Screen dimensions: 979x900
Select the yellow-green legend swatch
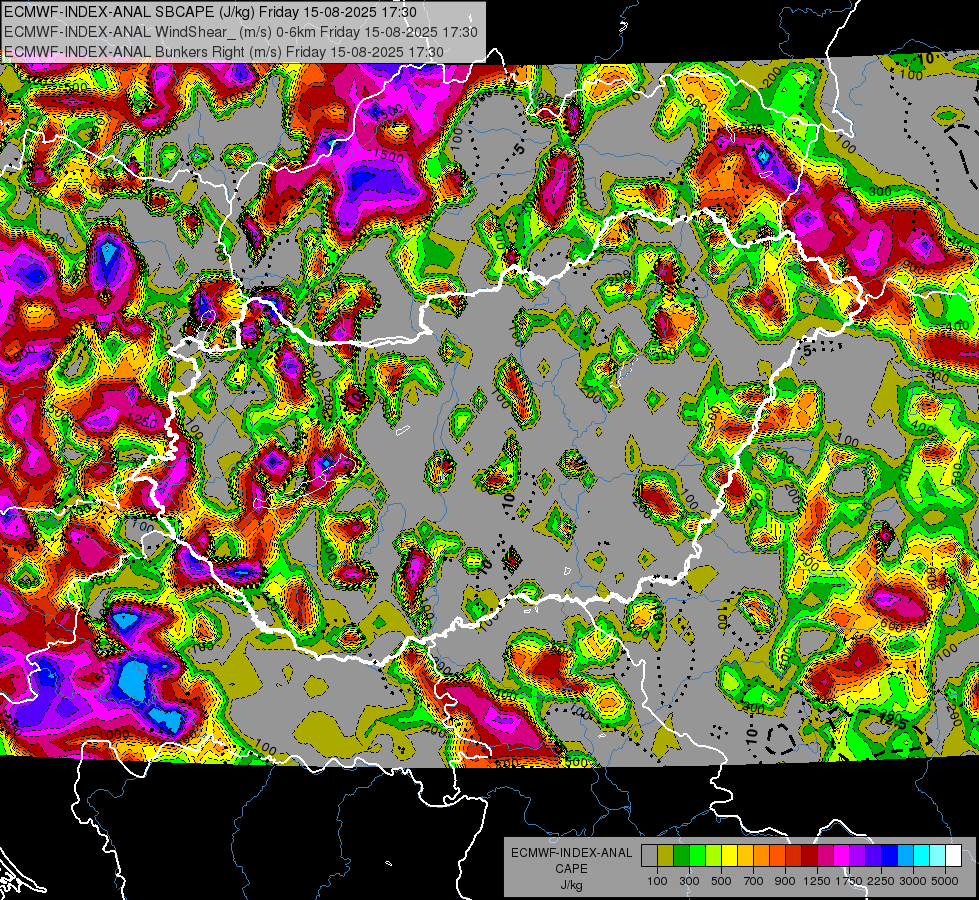tap(713, 856)
